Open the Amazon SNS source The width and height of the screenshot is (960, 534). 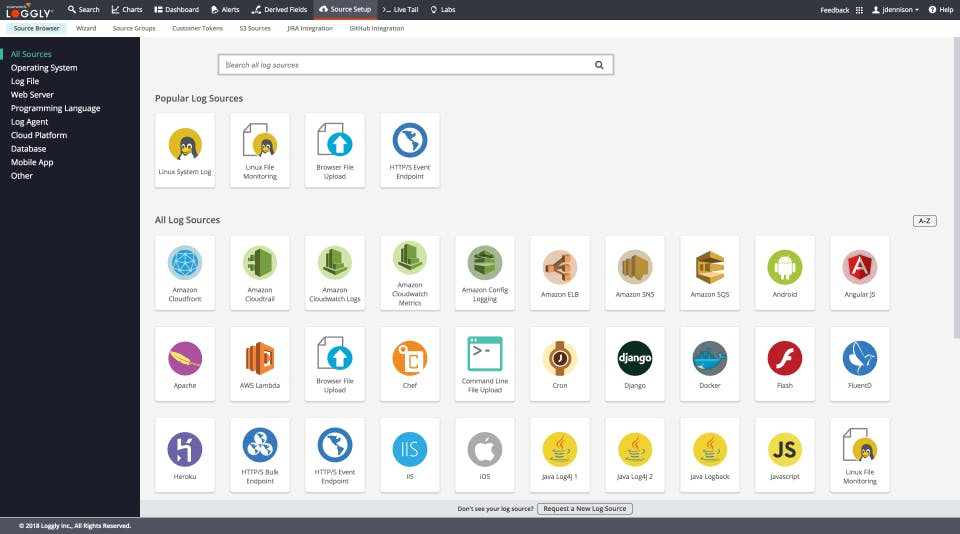click(x=635, y=273)
